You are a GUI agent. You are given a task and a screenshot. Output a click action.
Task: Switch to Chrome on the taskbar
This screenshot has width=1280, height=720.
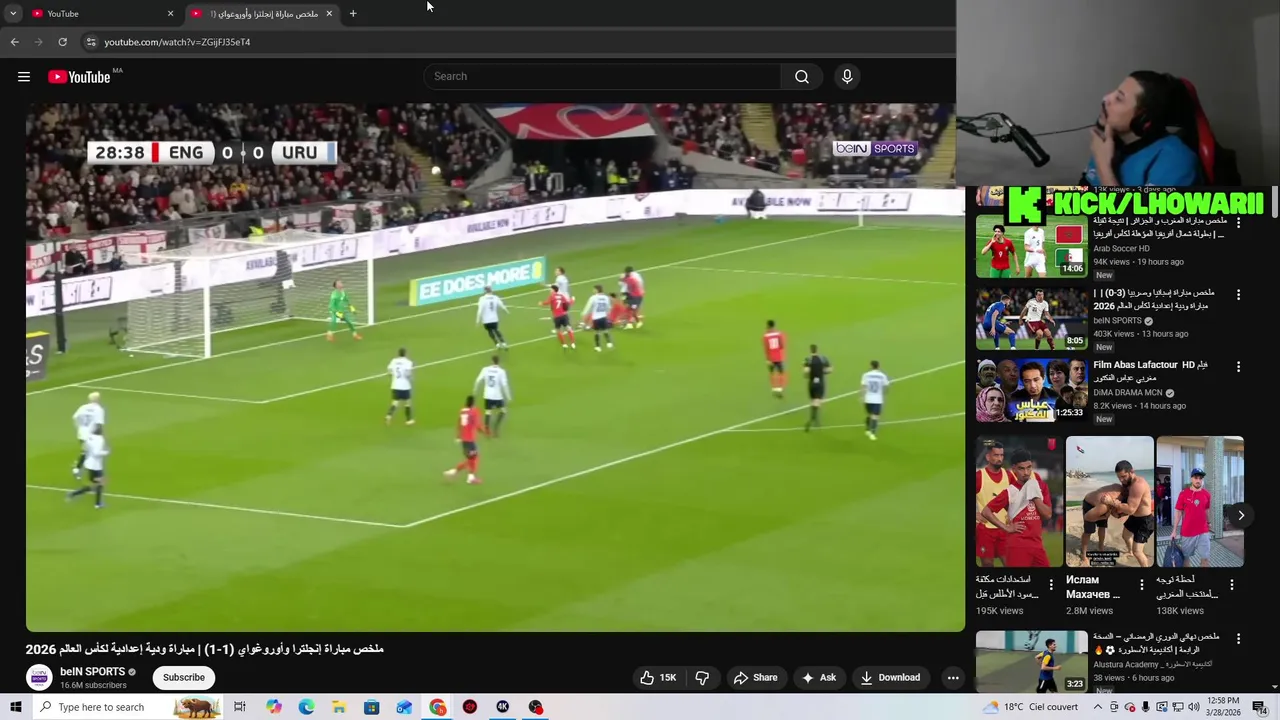pos(438,707)
